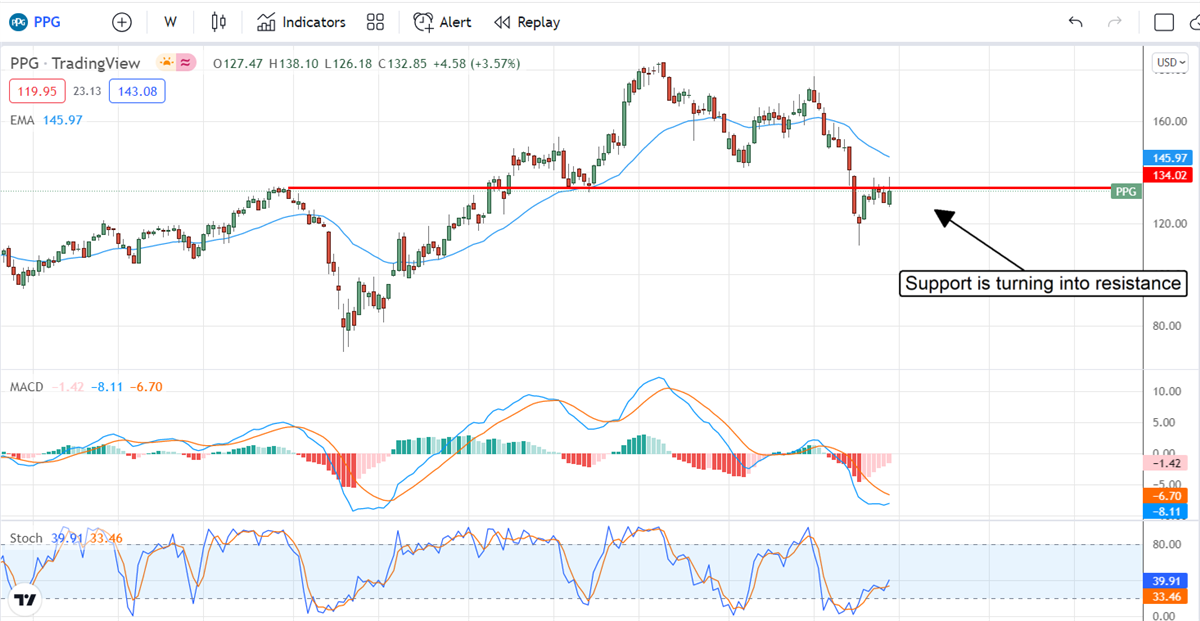Screen dimensions: 1200x621
Task: Open the Indicators dialog
Action: click(301, 22)
